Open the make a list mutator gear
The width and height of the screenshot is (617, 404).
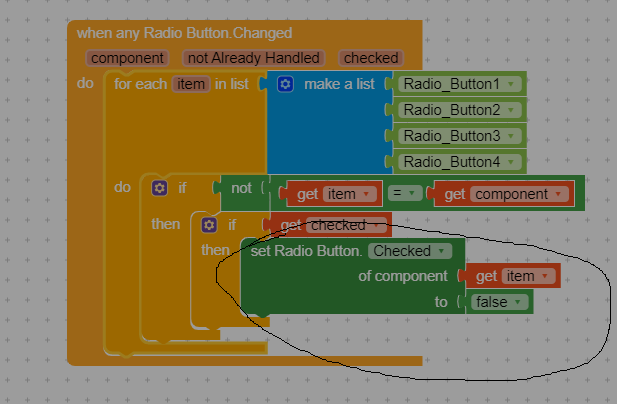point(285,84)
